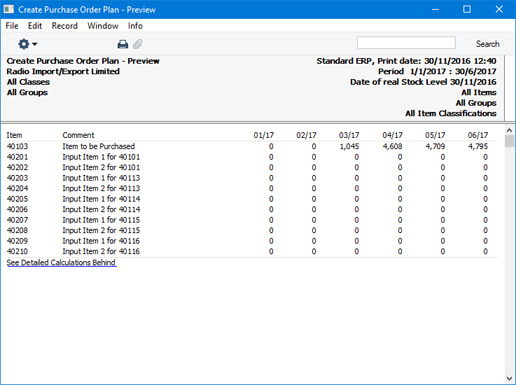
Task: Click the 'Item to be Purchased' comment
Action: 99,146
